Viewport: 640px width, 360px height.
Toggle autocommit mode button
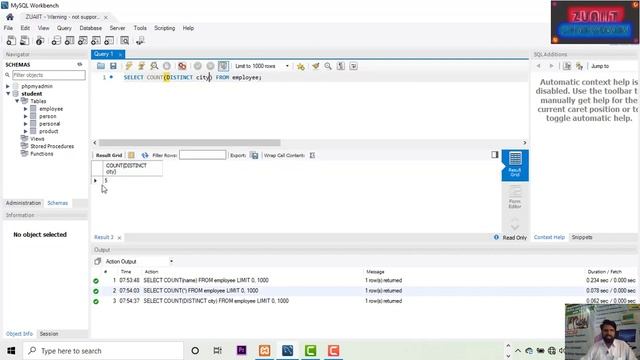click(223, 66)
